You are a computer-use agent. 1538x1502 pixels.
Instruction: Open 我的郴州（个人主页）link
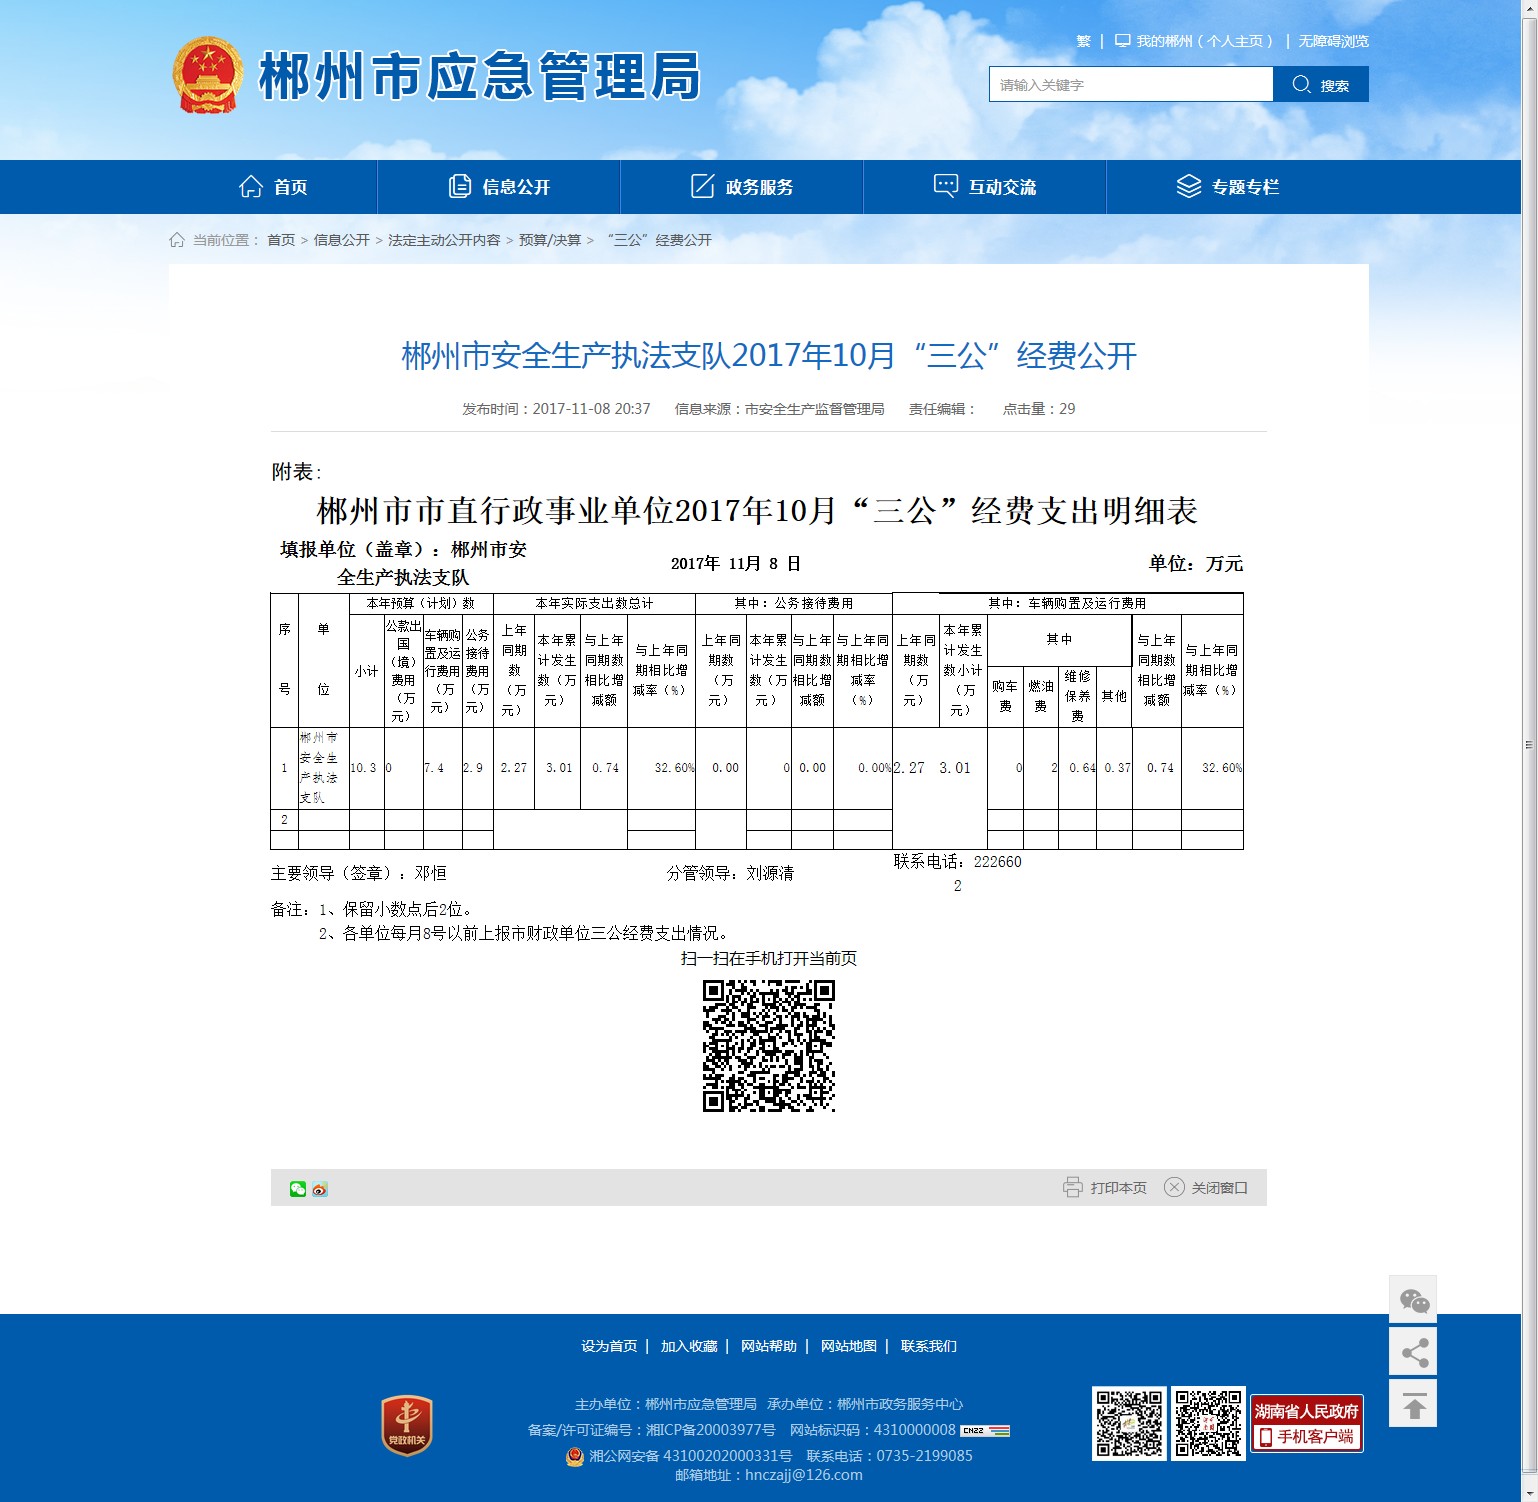pos(1205,41)
